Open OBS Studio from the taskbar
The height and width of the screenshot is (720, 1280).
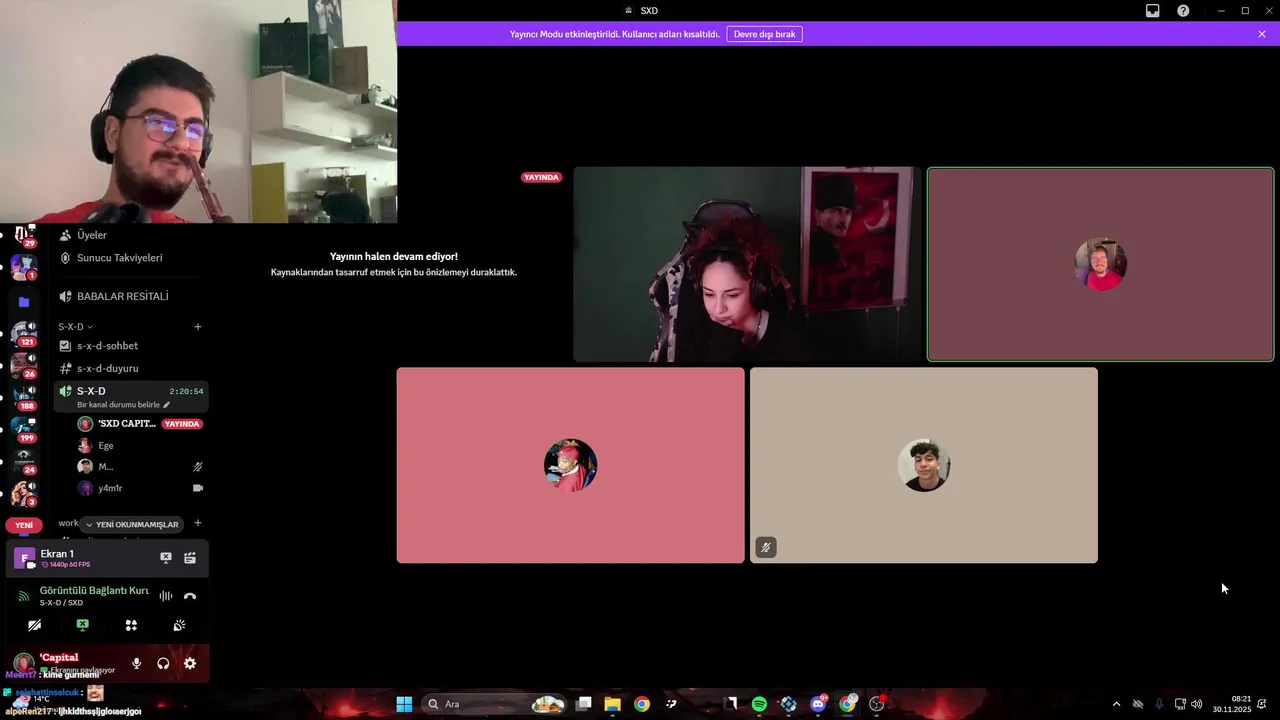click(877, 704)
